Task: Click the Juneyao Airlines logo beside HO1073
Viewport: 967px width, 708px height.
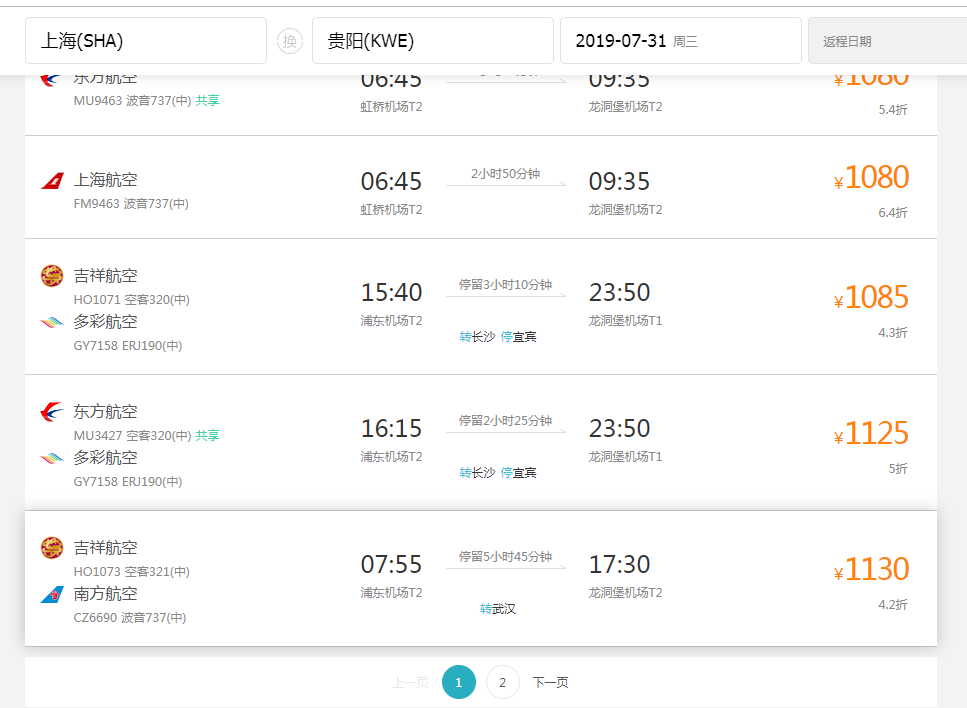Action: pyautogui.click(x=52, y=548)
